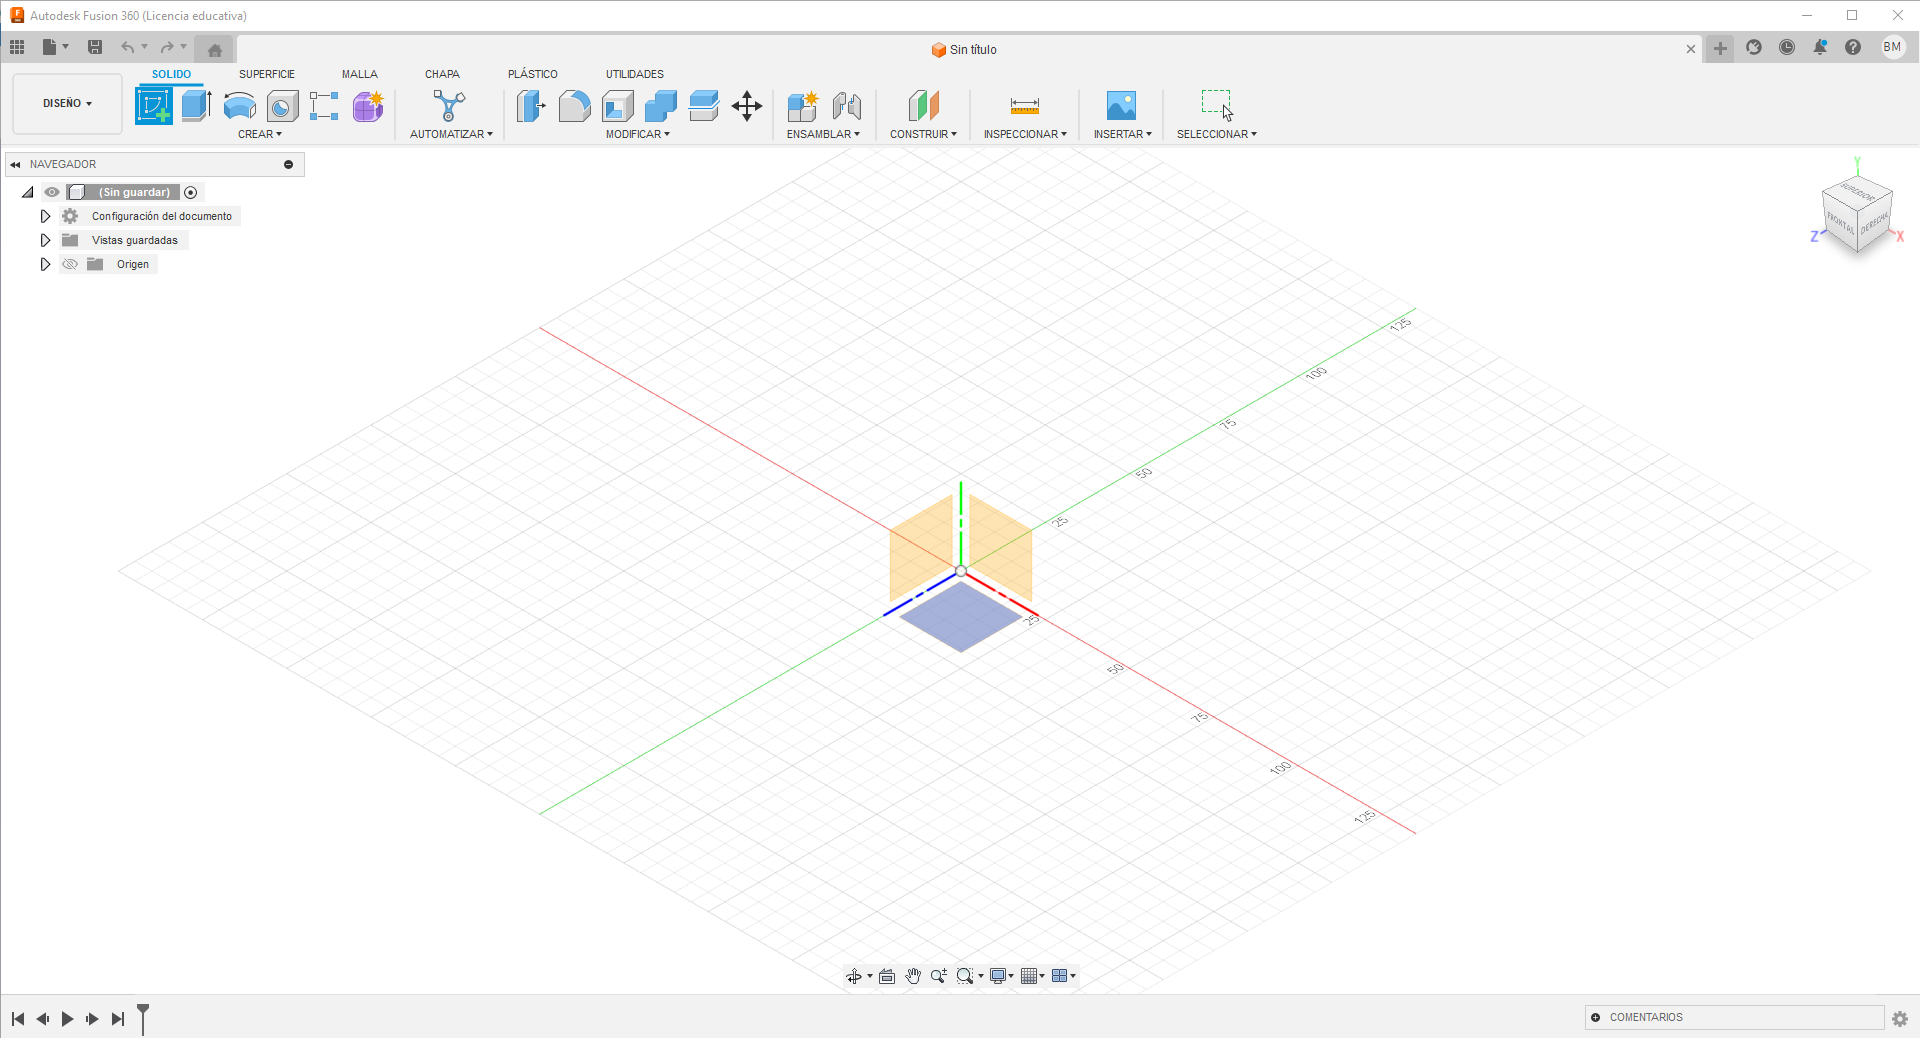Open the Measure tool under Inspeccionar
The image size is (1920, 1038).
[1024, 106]
